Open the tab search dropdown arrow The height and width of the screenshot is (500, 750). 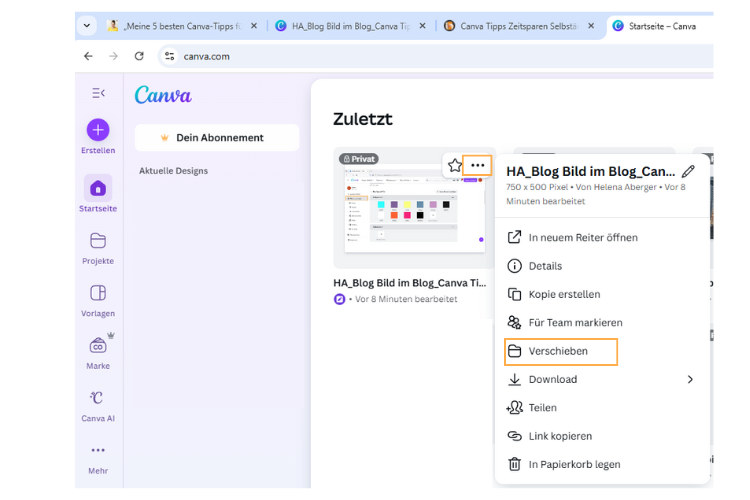pos(87,26)
